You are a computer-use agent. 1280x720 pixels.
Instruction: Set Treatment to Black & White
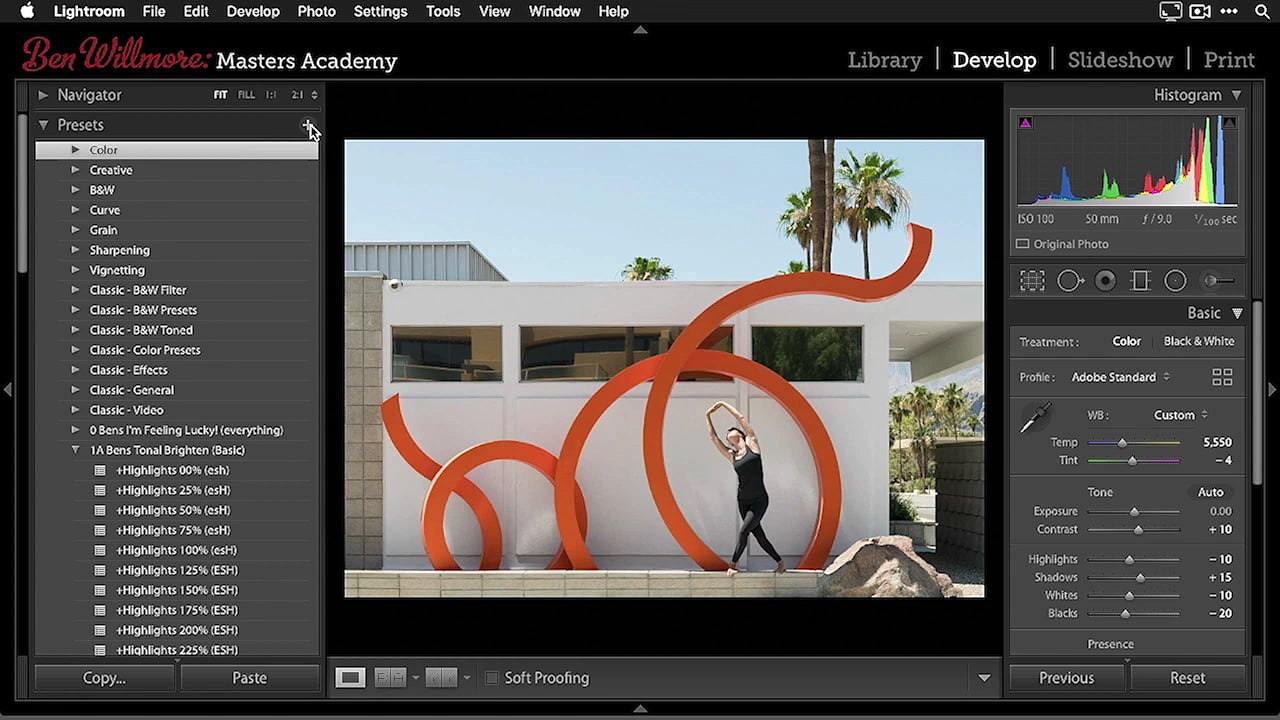point(1198,341)
